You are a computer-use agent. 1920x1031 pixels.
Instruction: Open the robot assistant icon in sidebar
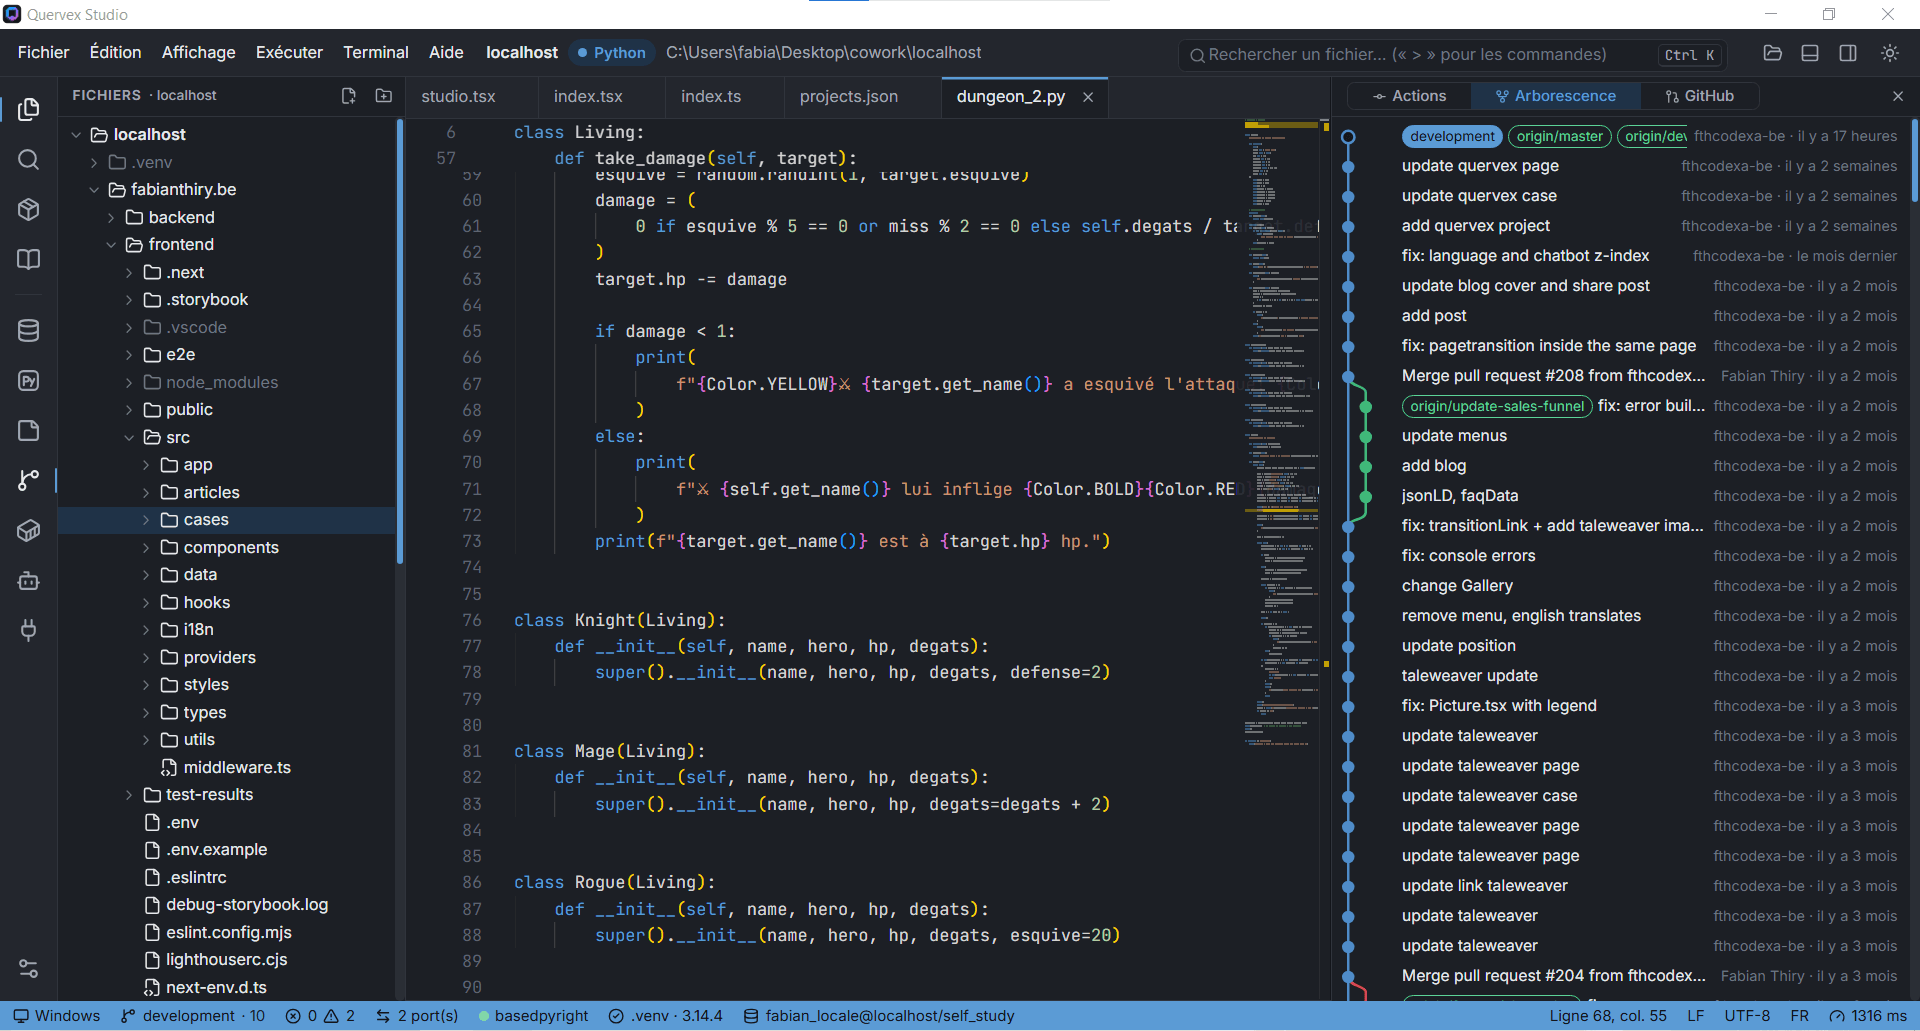[29, 580]
